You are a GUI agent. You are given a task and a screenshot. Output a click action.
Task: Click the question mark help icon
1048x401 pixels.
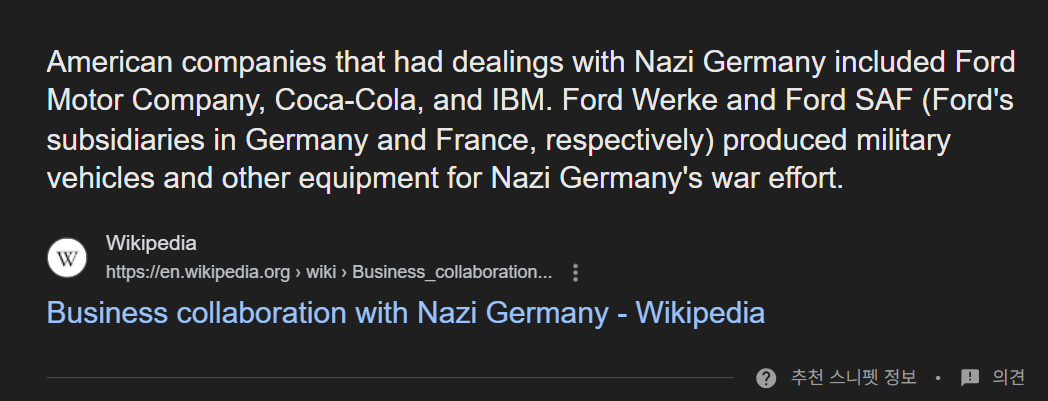766,377
